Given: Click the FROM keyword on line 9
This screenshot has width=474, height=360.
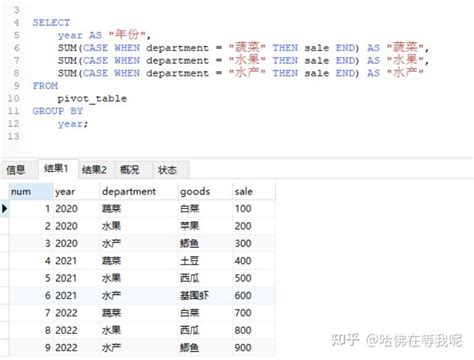Looking at the screenshot, I should (x=45, y=86).
